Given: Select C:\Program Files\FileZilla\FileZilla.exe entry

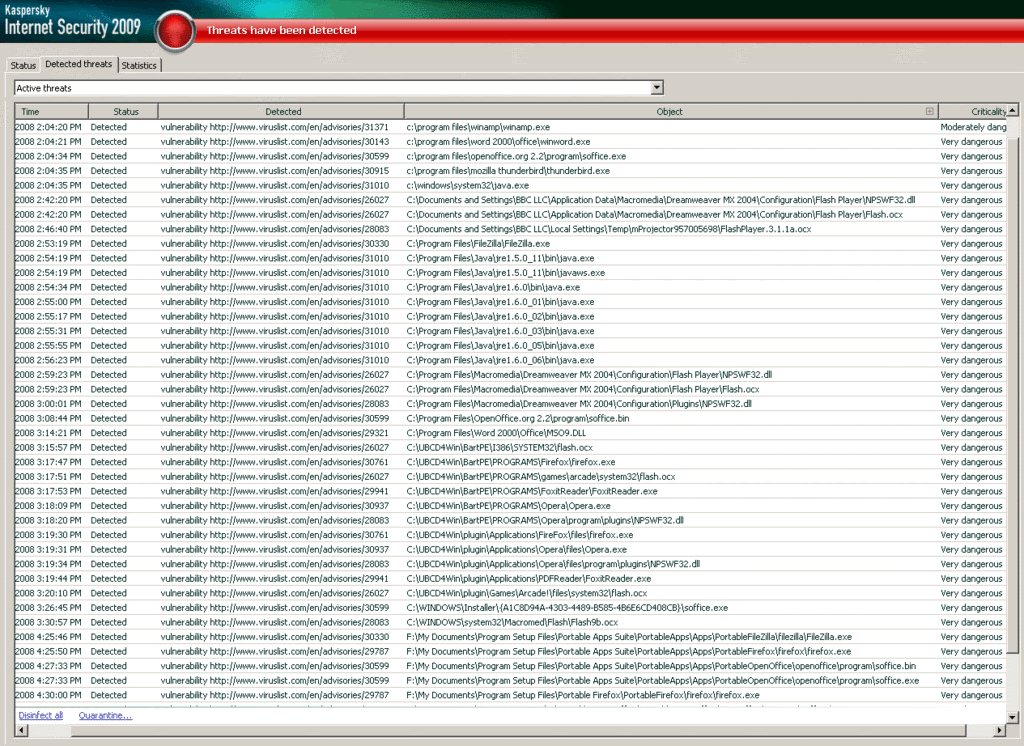Looking at the screenshot, I should pos(478,244).
